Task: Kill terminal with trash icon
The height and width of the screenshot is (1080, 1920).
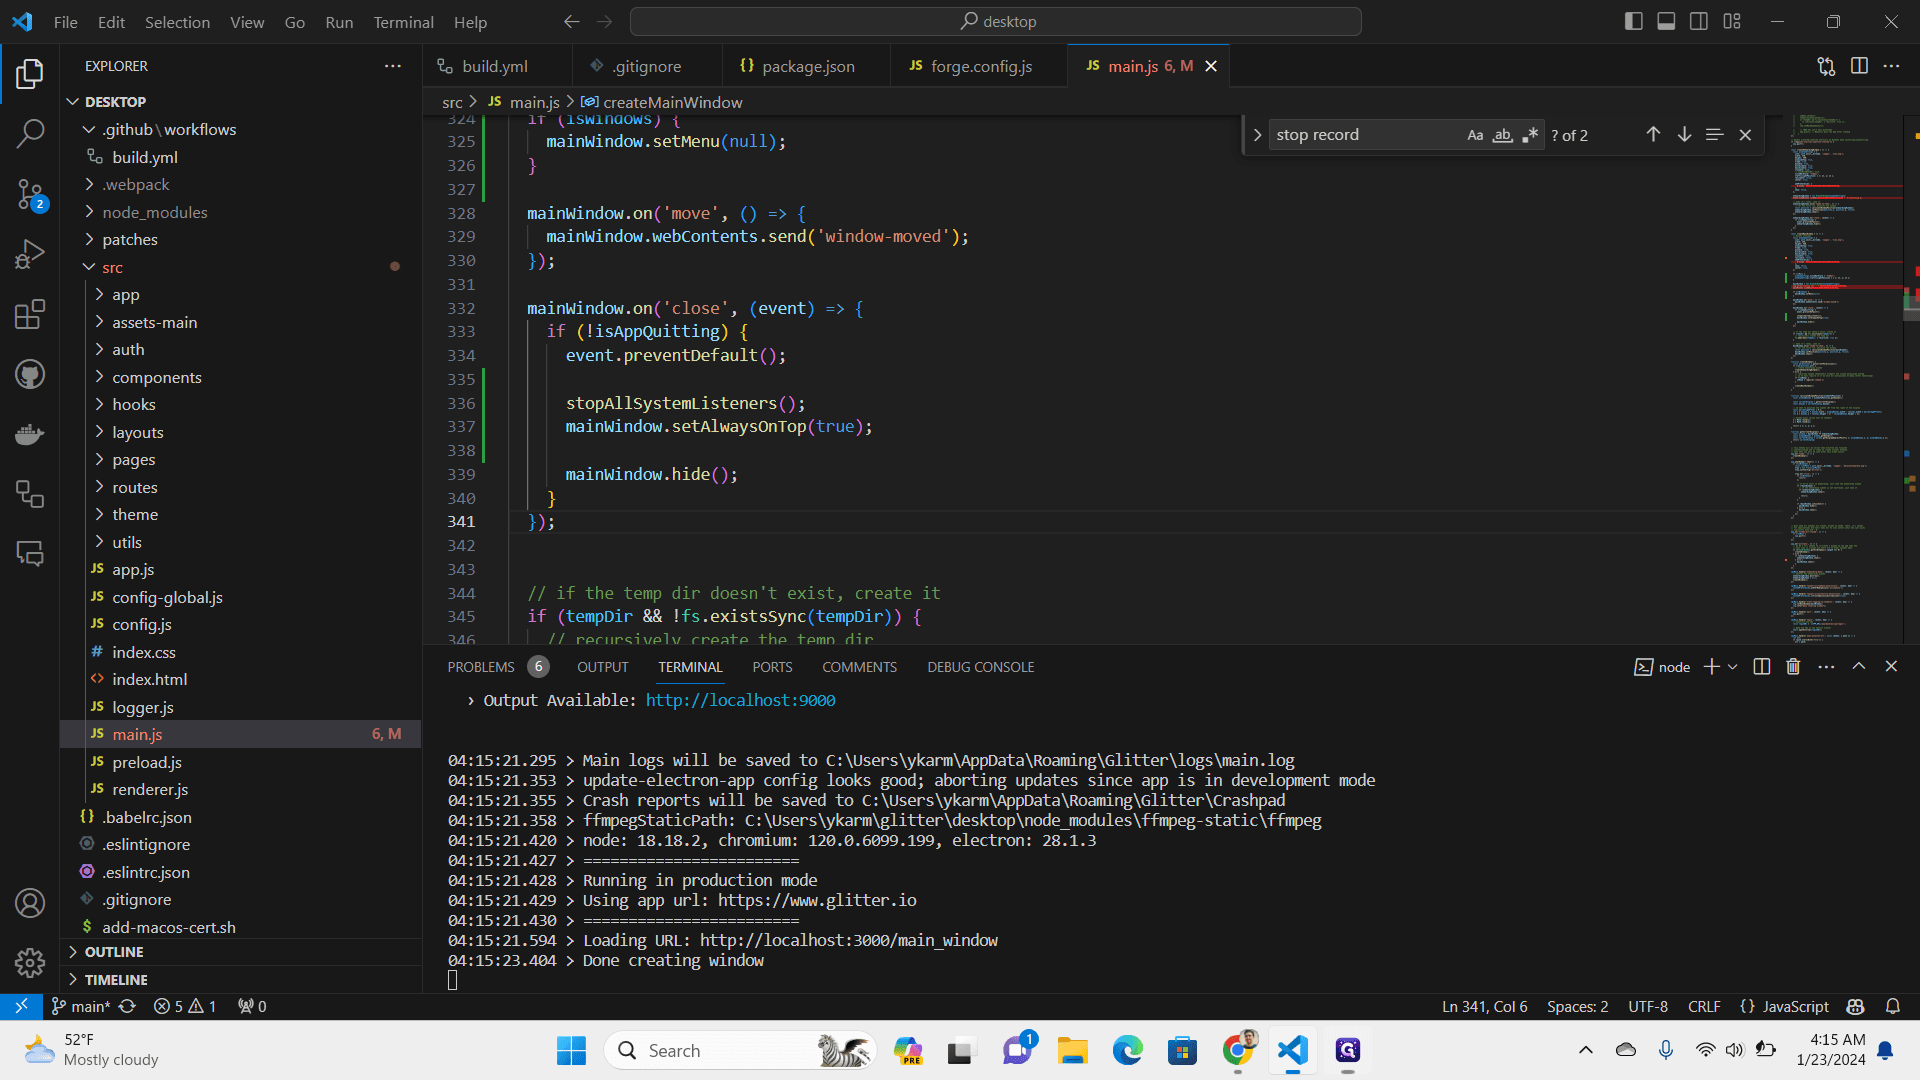Action: [x=1793, y=667]
